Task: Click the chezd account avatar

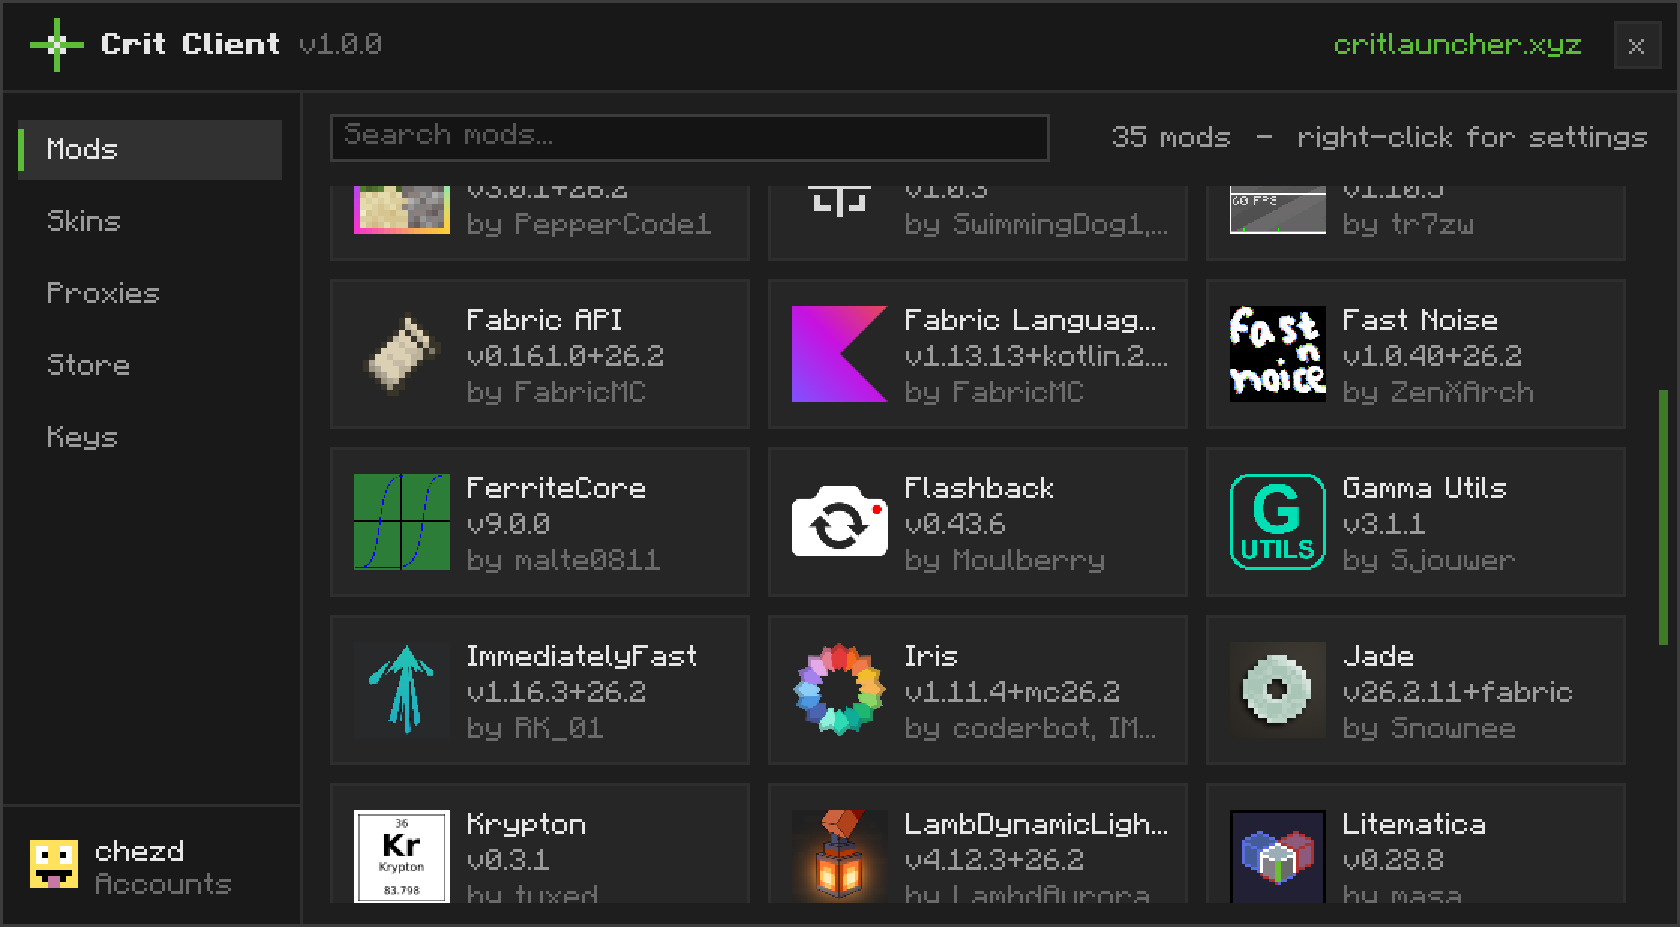Action: click(x=54, y=865)
